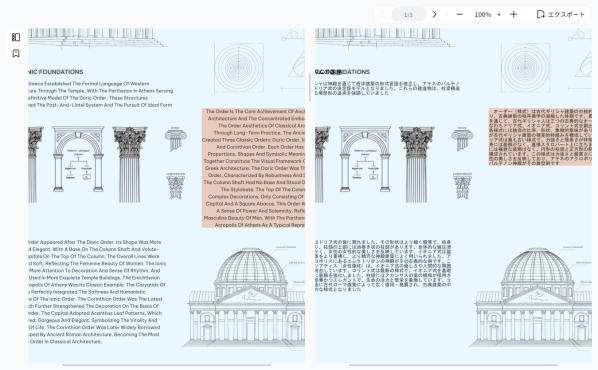Click 'Order Appeared After The Doric Order' paragraph
The height and width of the screenshot is (370, 598).
pyautogui.click(x=97, y=292)
